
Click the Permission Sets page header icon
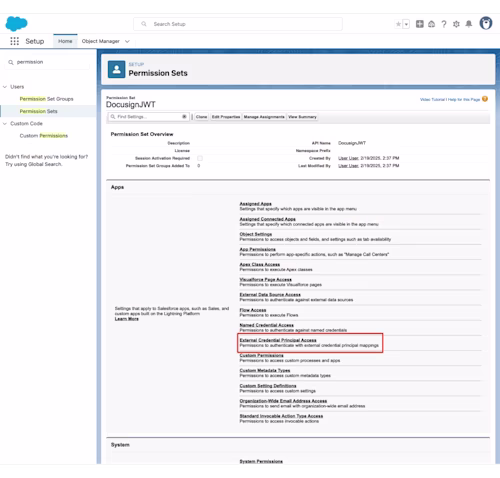point(116,69)
